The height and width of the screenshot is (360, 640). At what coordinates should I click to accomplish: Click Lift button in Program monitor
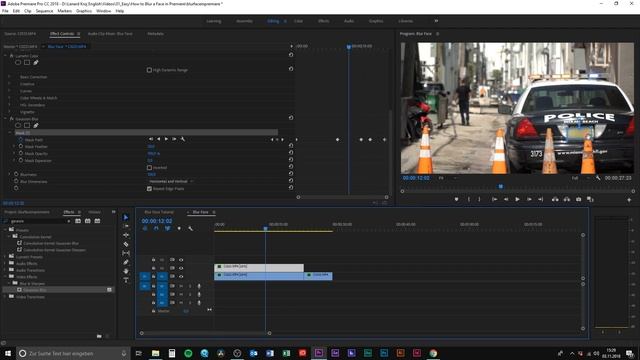(555, 199)
